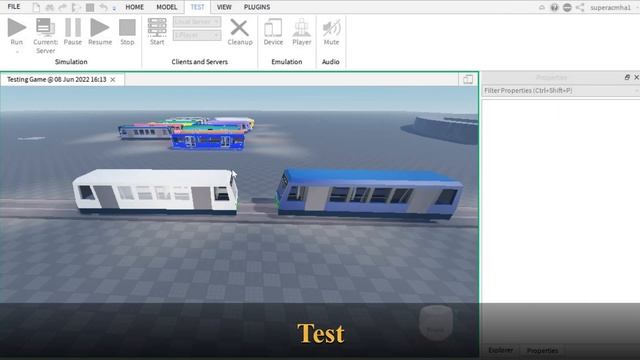Click the help question mark icon
Image resolution: width=640 pixels, height=360 pixels.
click(x=554, y=7)
